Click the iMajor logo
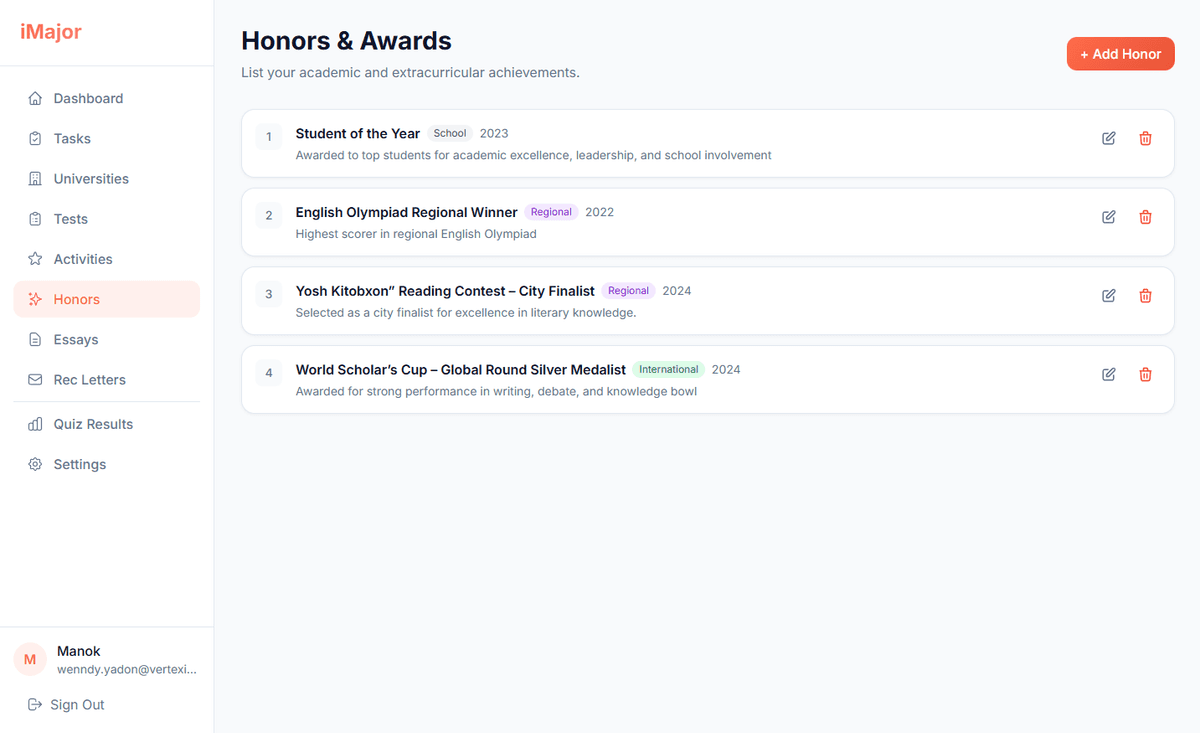1200x733 pixels. (50, 31)
